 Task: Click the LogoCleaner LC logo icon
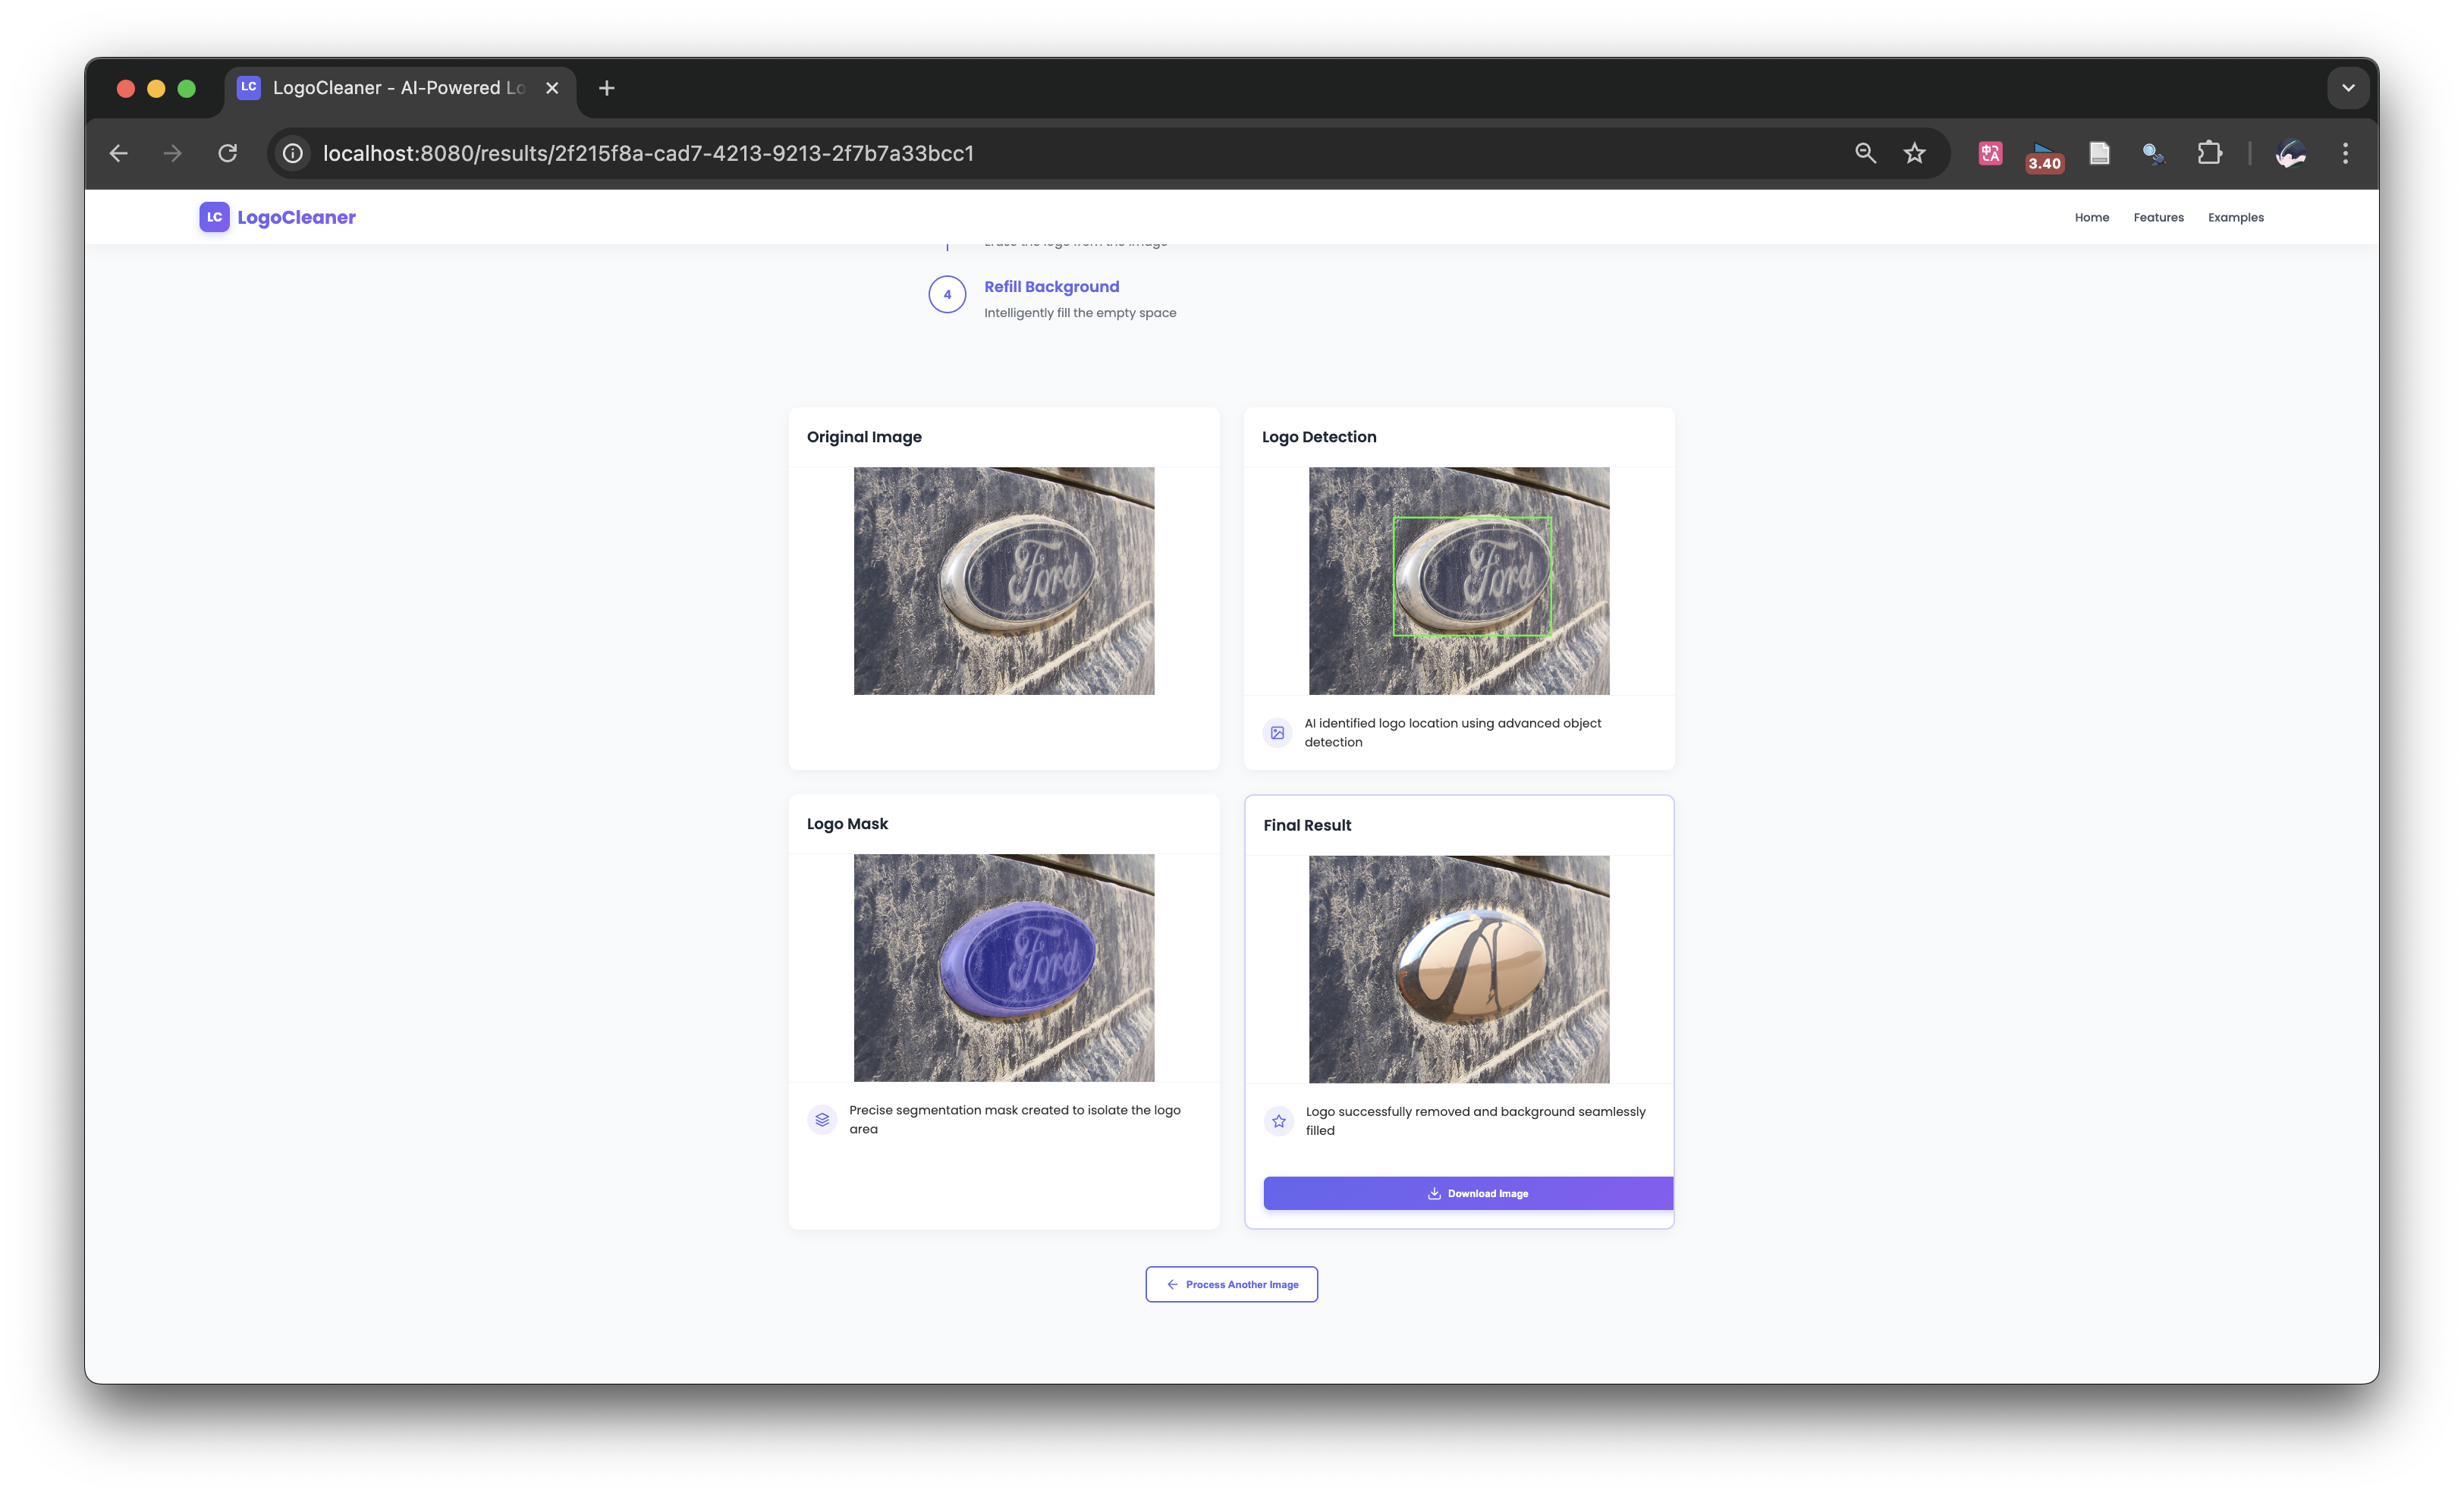[x=214, y=217]
